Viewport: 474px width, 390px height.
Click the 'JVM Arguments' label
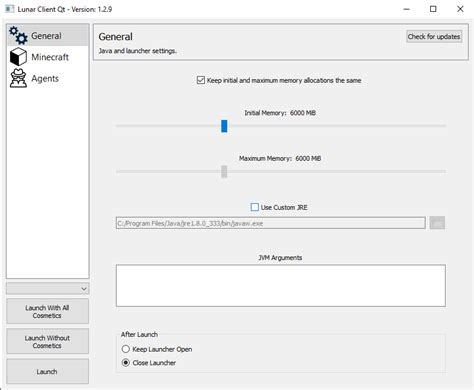coord(280,258)
